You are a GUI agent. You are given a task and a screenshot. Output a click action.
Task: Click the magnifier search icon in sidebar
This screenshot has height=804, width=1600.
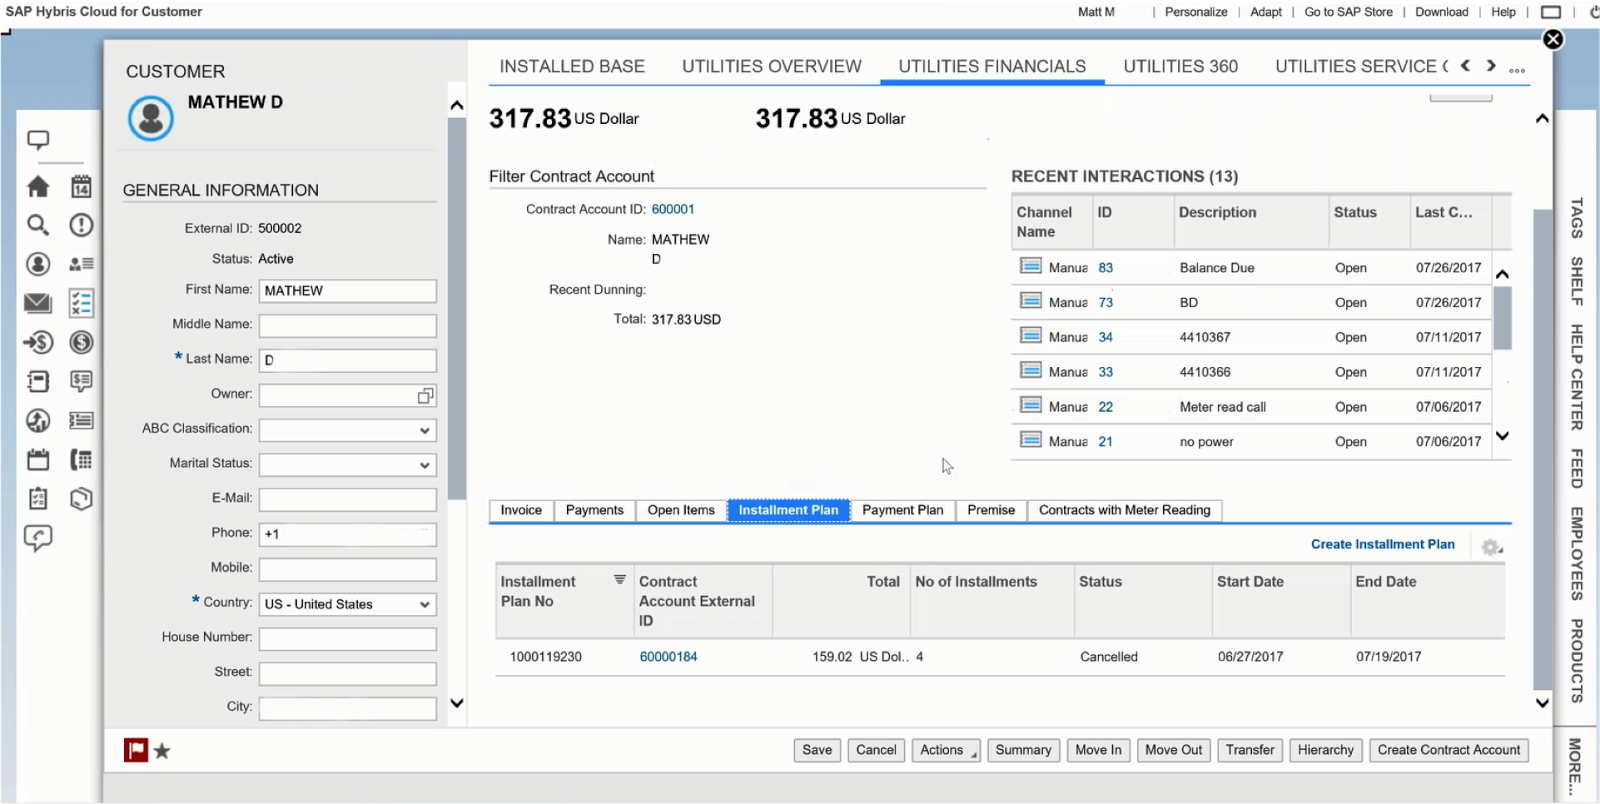tap(38, 225)
